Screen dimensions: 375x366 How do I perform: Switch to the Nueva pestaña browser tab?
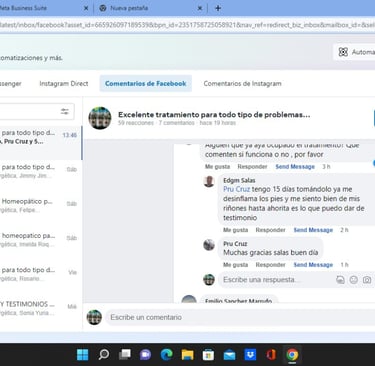[x=150, y=8]
